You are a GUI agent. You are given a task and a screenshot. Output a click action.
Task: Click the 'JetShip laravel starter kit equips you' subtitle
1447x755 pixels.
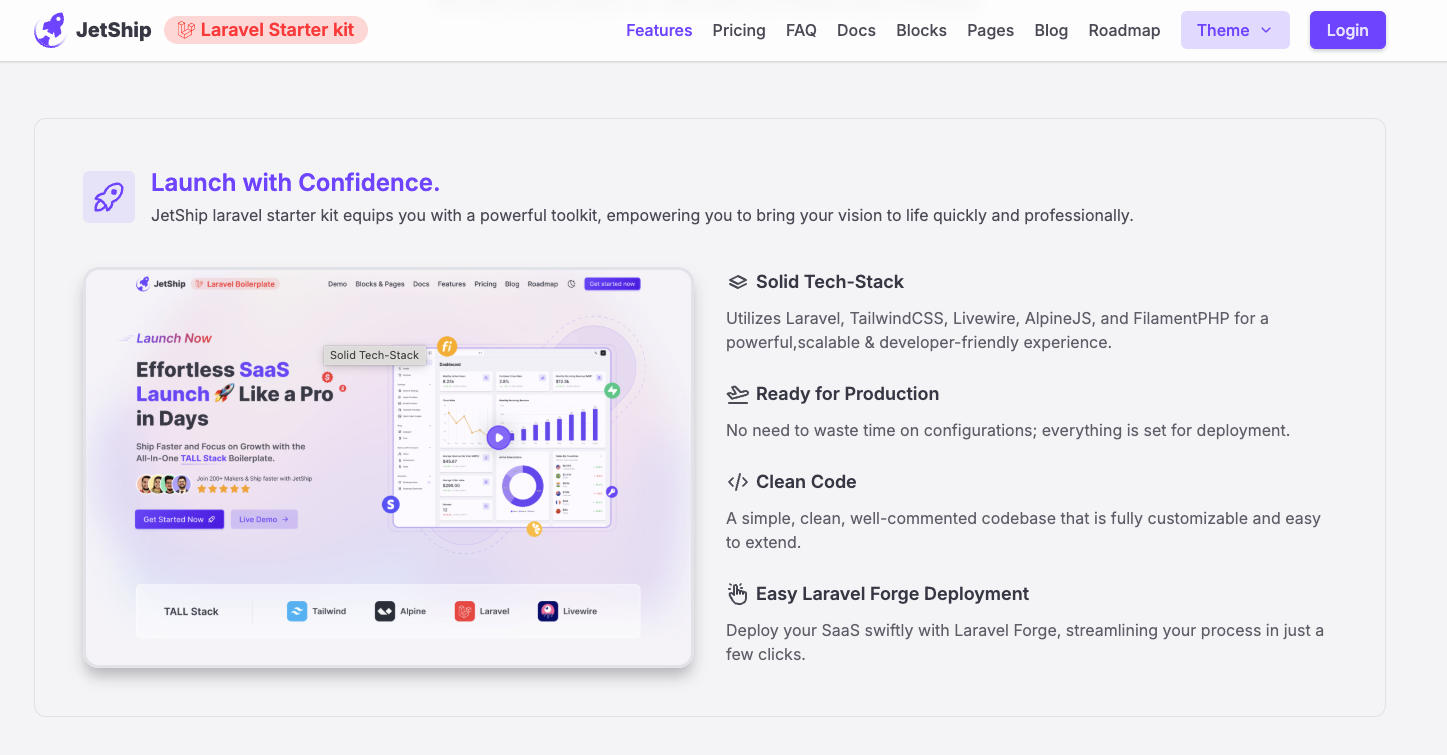642,215
